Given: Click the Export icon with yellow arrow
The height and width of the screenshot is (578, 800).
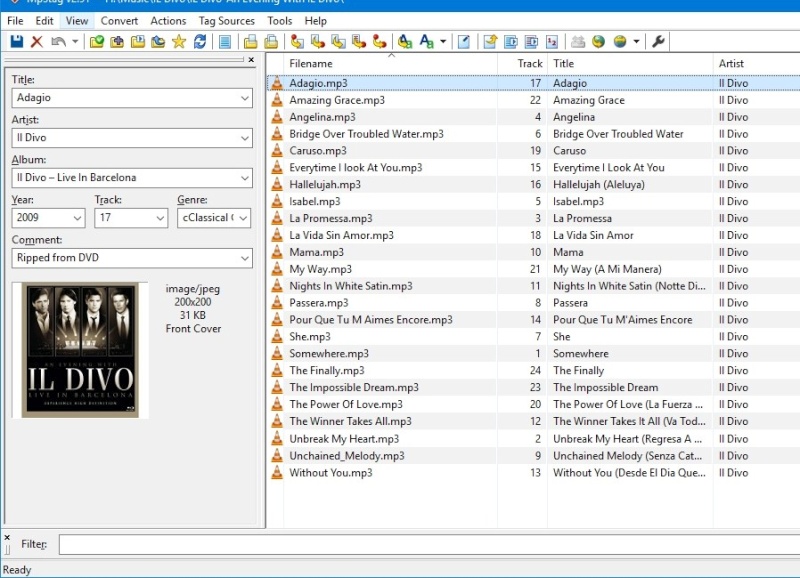Looking at the screenshot, I should [490, 41].
